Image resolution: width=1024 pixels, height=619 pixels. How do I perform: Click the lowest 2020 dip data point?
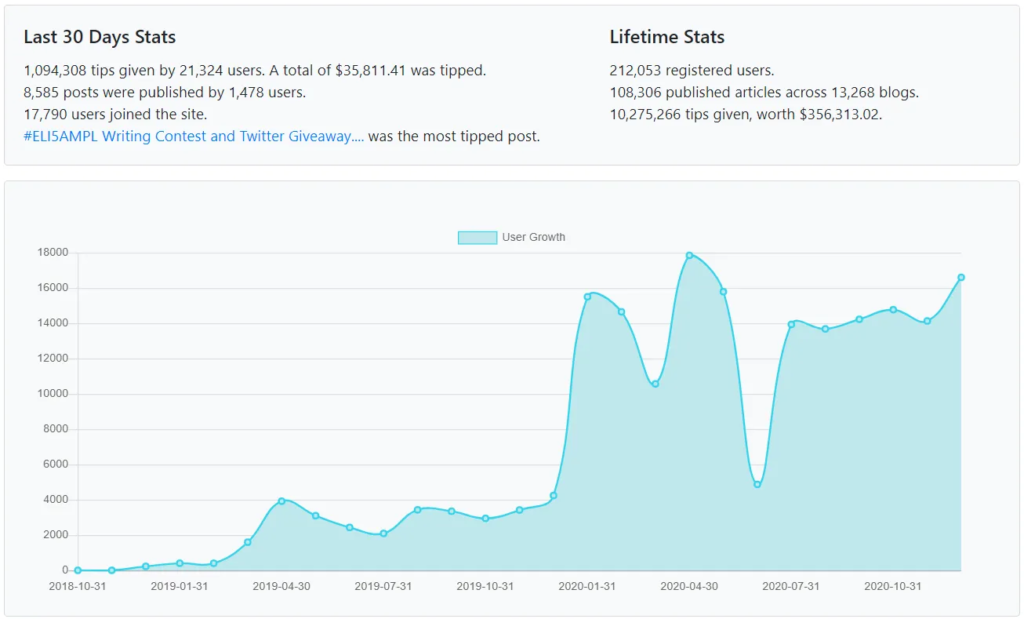[757, 484]
